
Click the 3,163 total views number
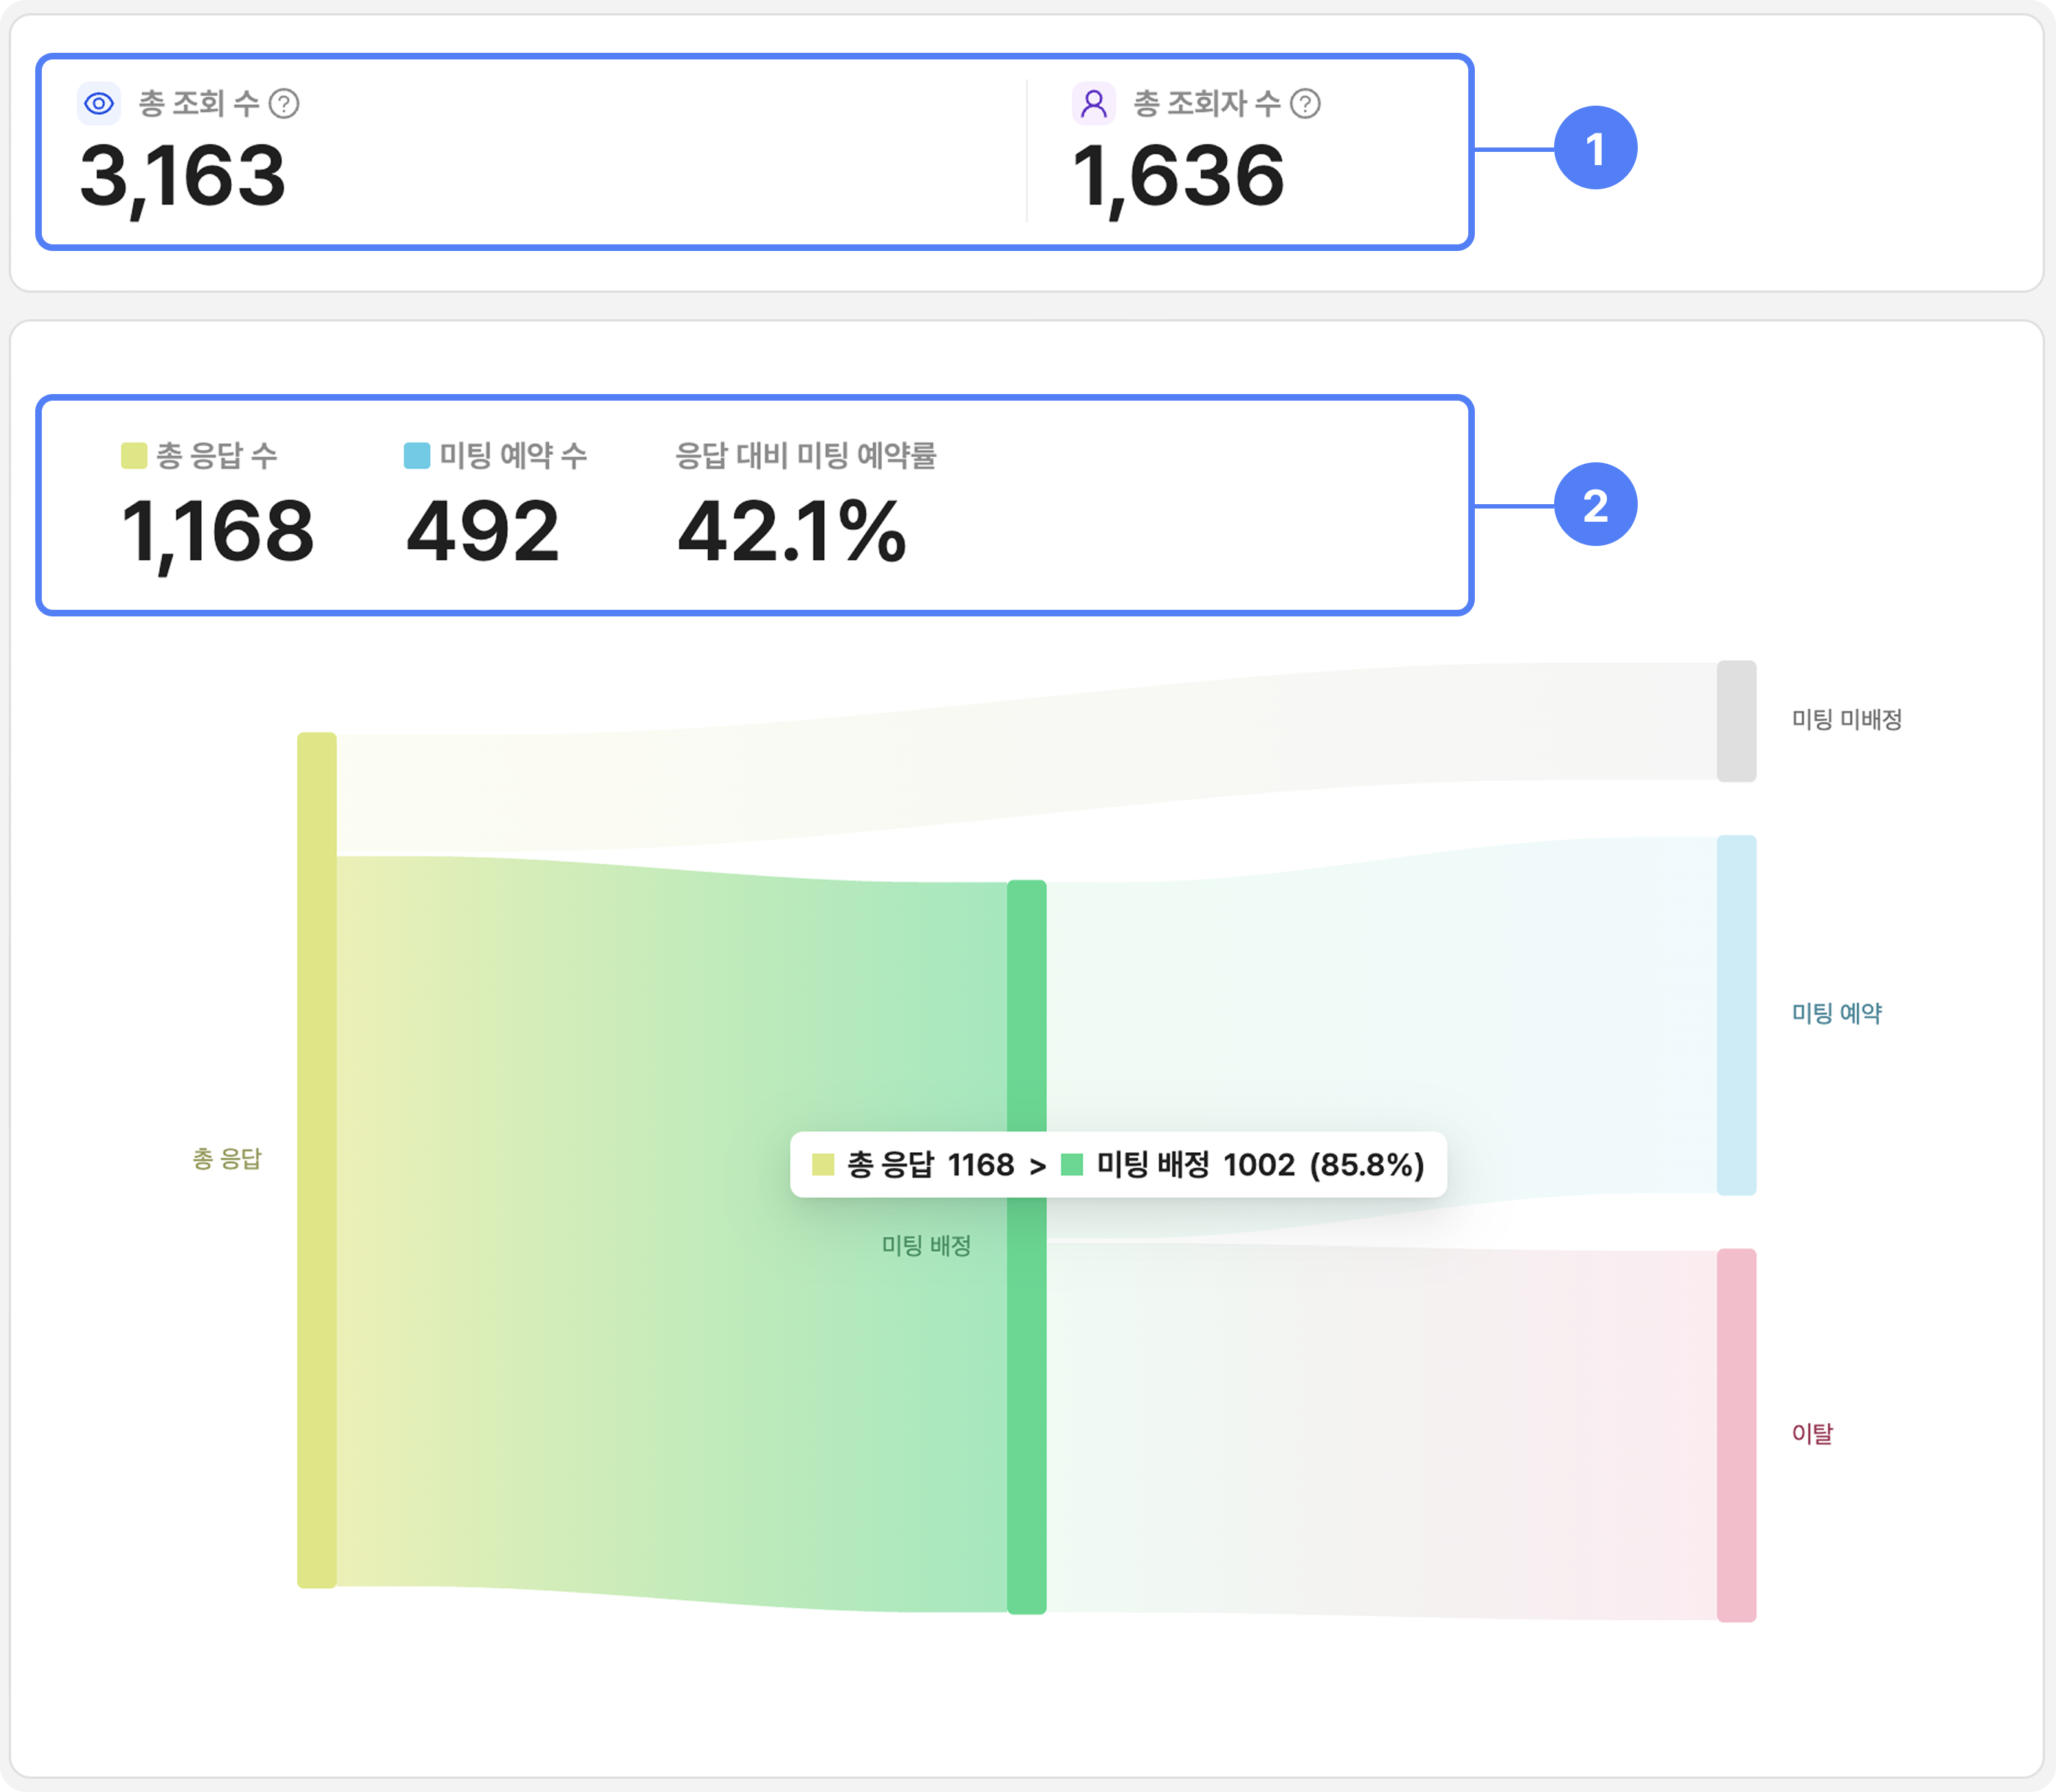click(183, 177)
